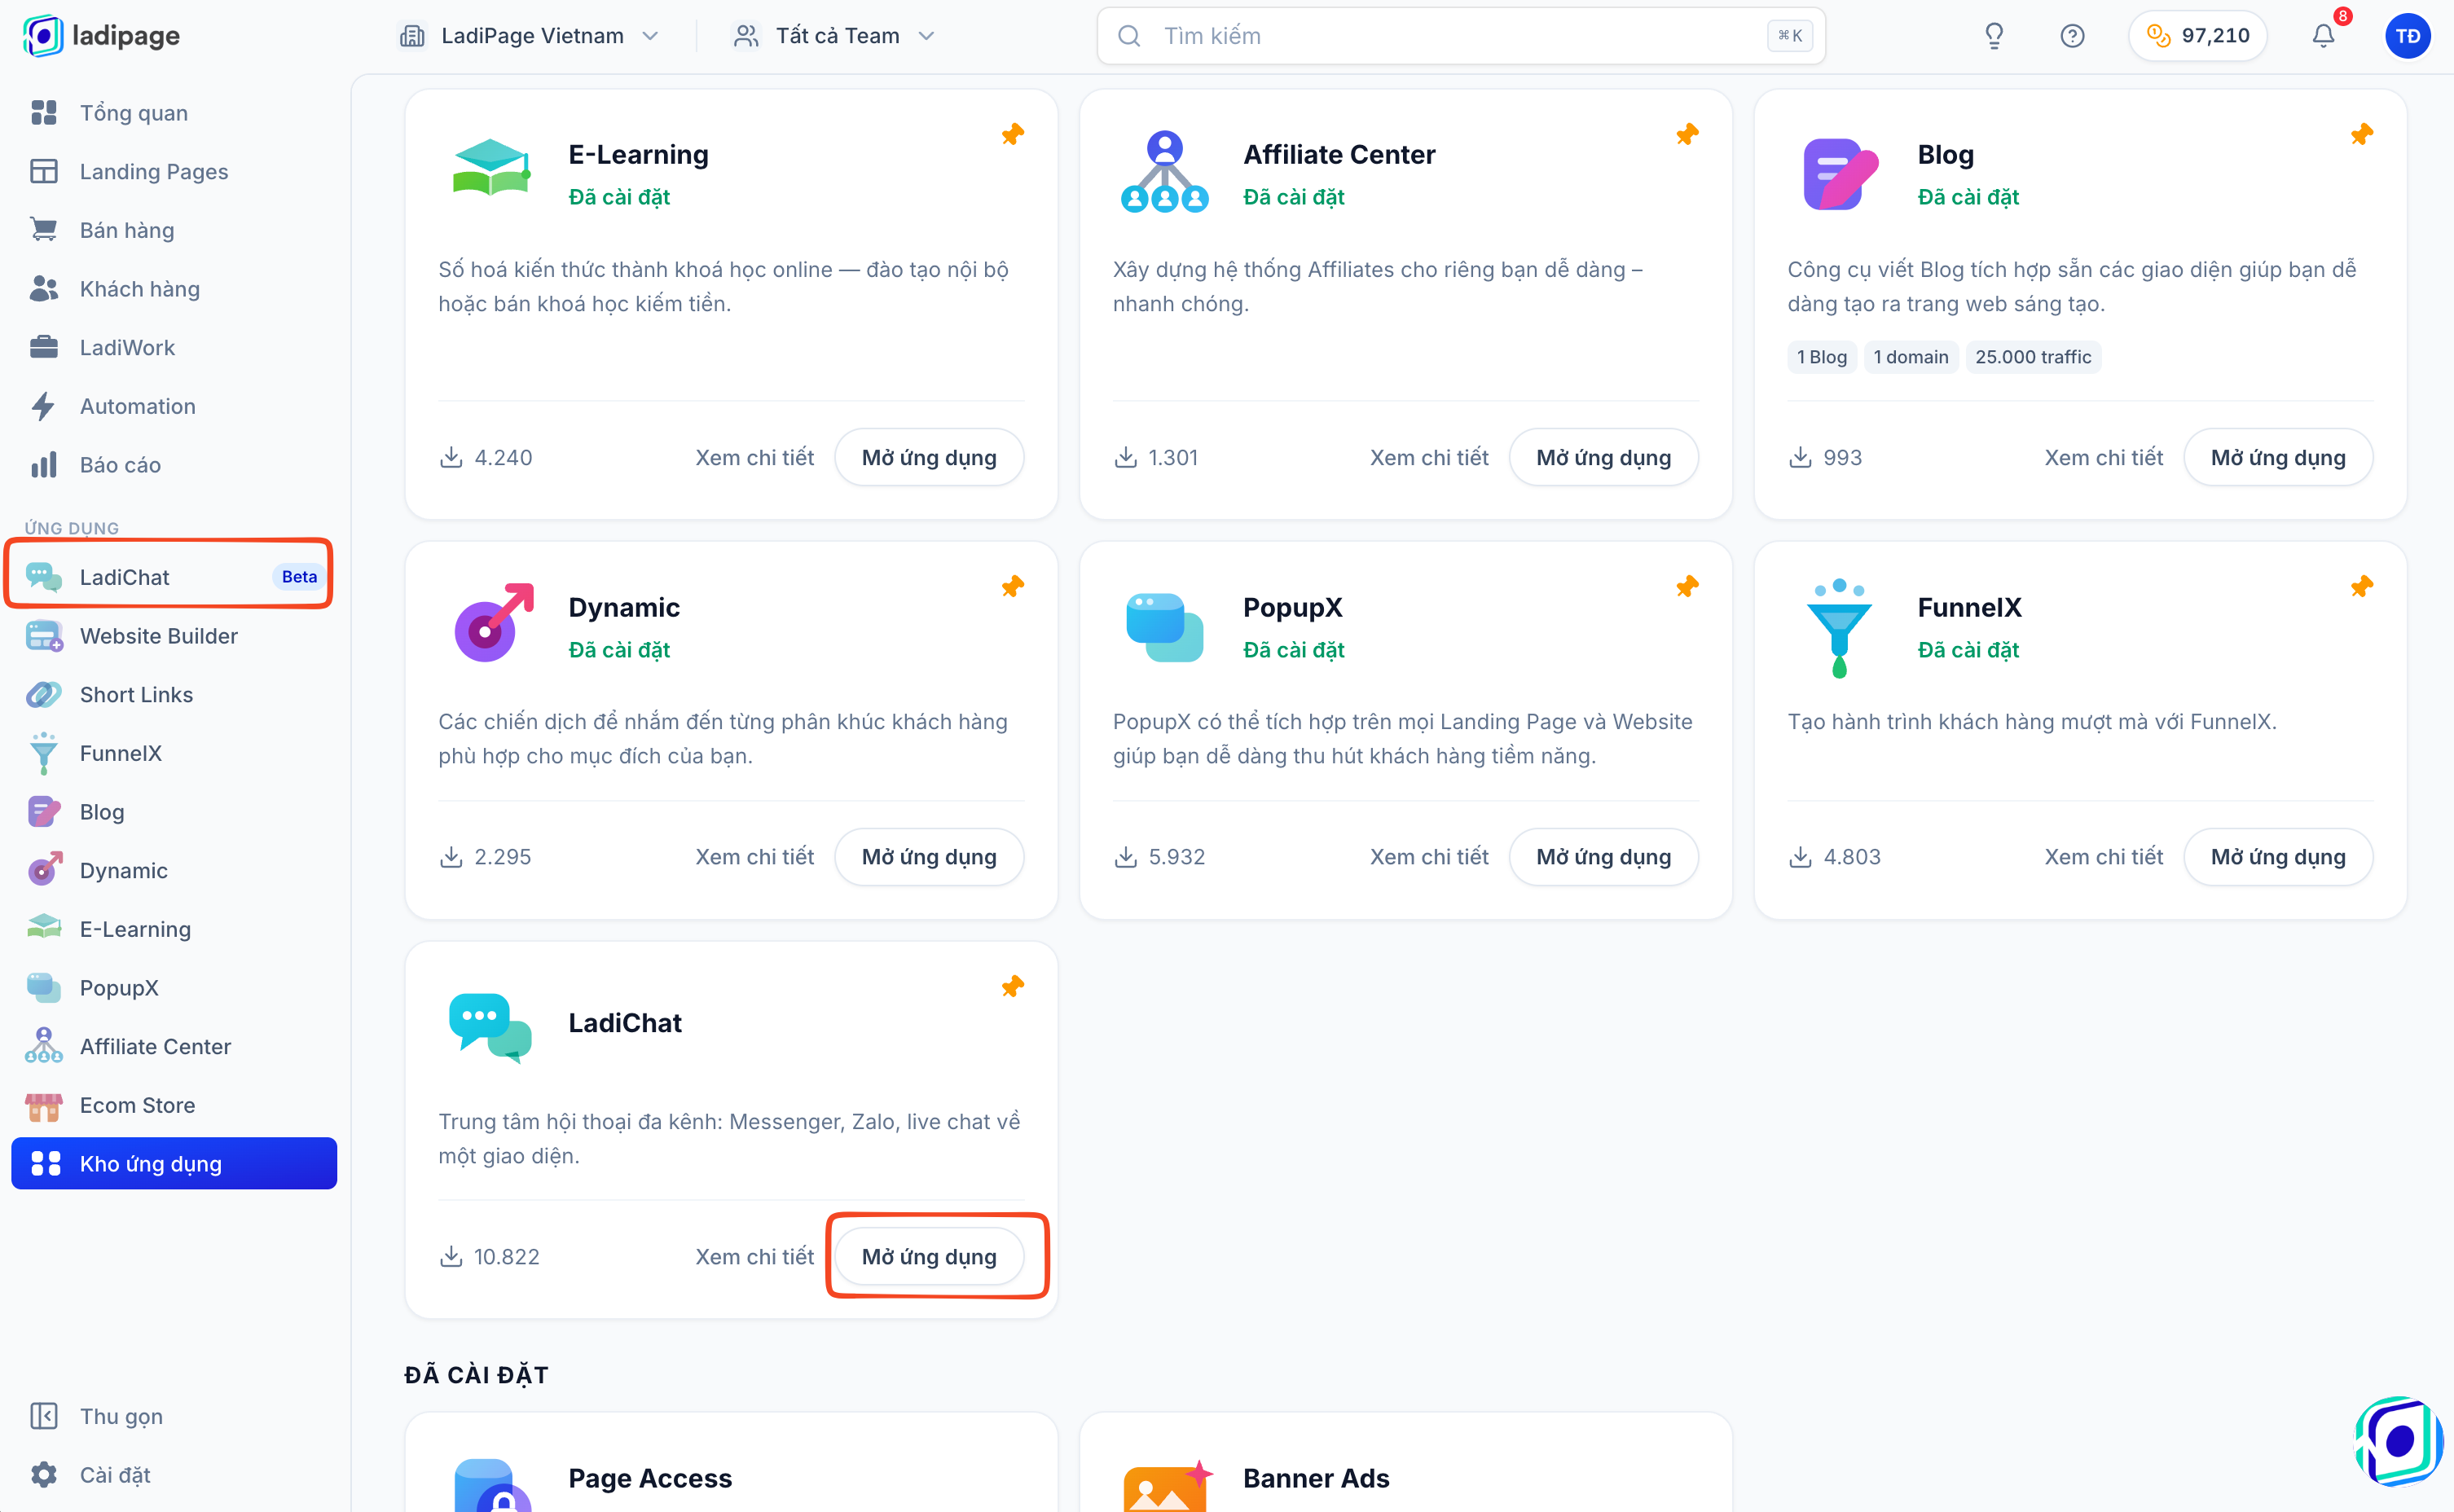2454x1512 pixels.
Task: Click Mở ứng dụng on Dynamic card
Action: coord(929,857)
